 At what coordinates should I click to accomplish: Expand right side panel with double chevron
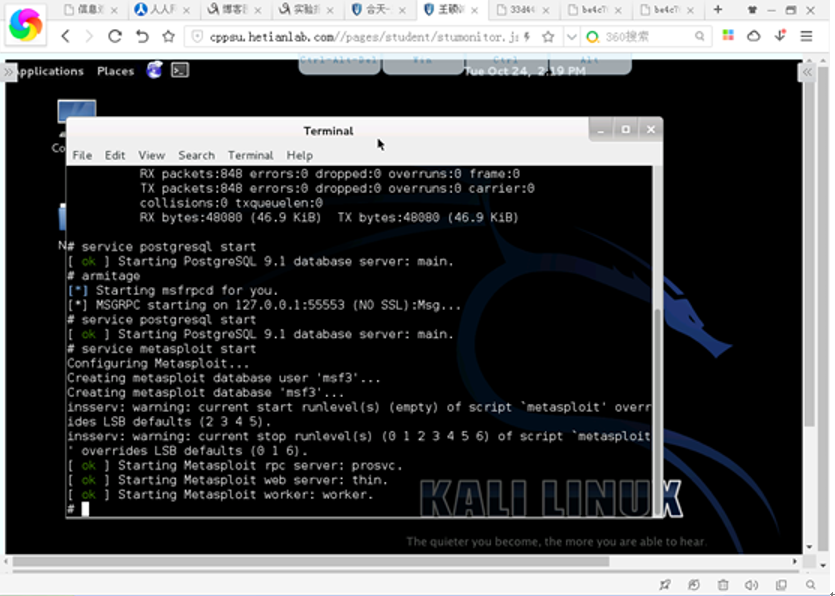(807, 72)
